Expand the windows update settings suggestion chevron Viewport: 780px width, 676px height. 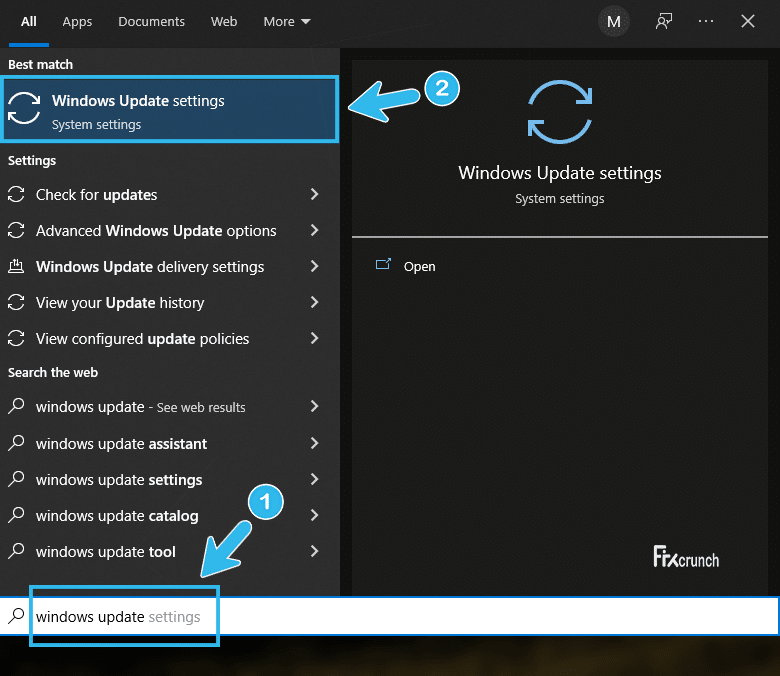(314, 479)
